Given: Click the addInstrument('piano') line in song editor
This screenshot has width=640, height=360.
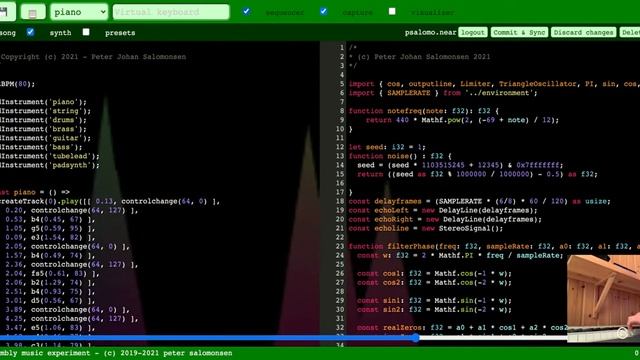Looking at the screenshot, I should 43,102.
